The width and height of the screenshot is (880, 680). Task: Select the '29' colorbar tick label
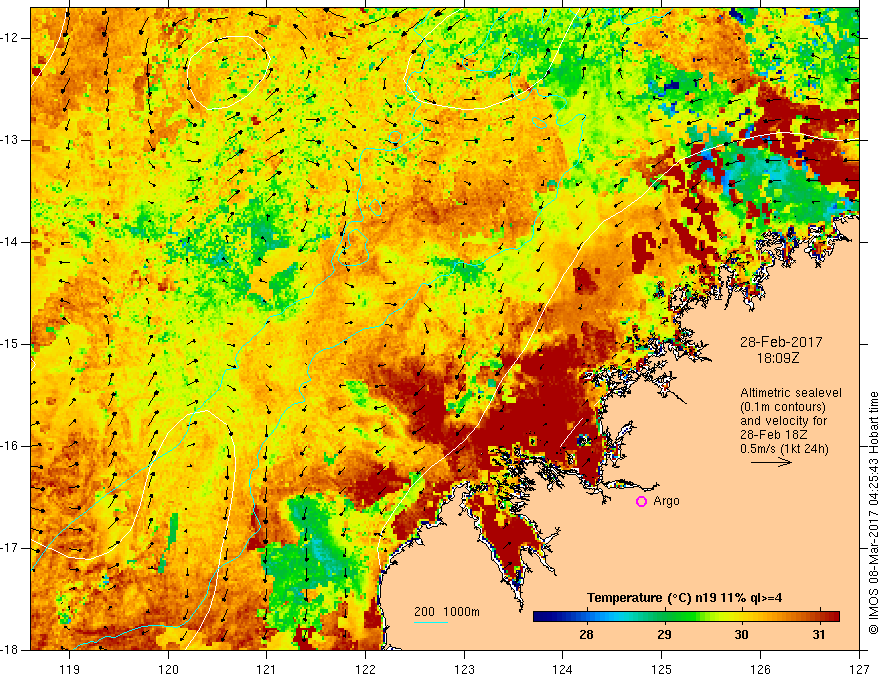664,635
